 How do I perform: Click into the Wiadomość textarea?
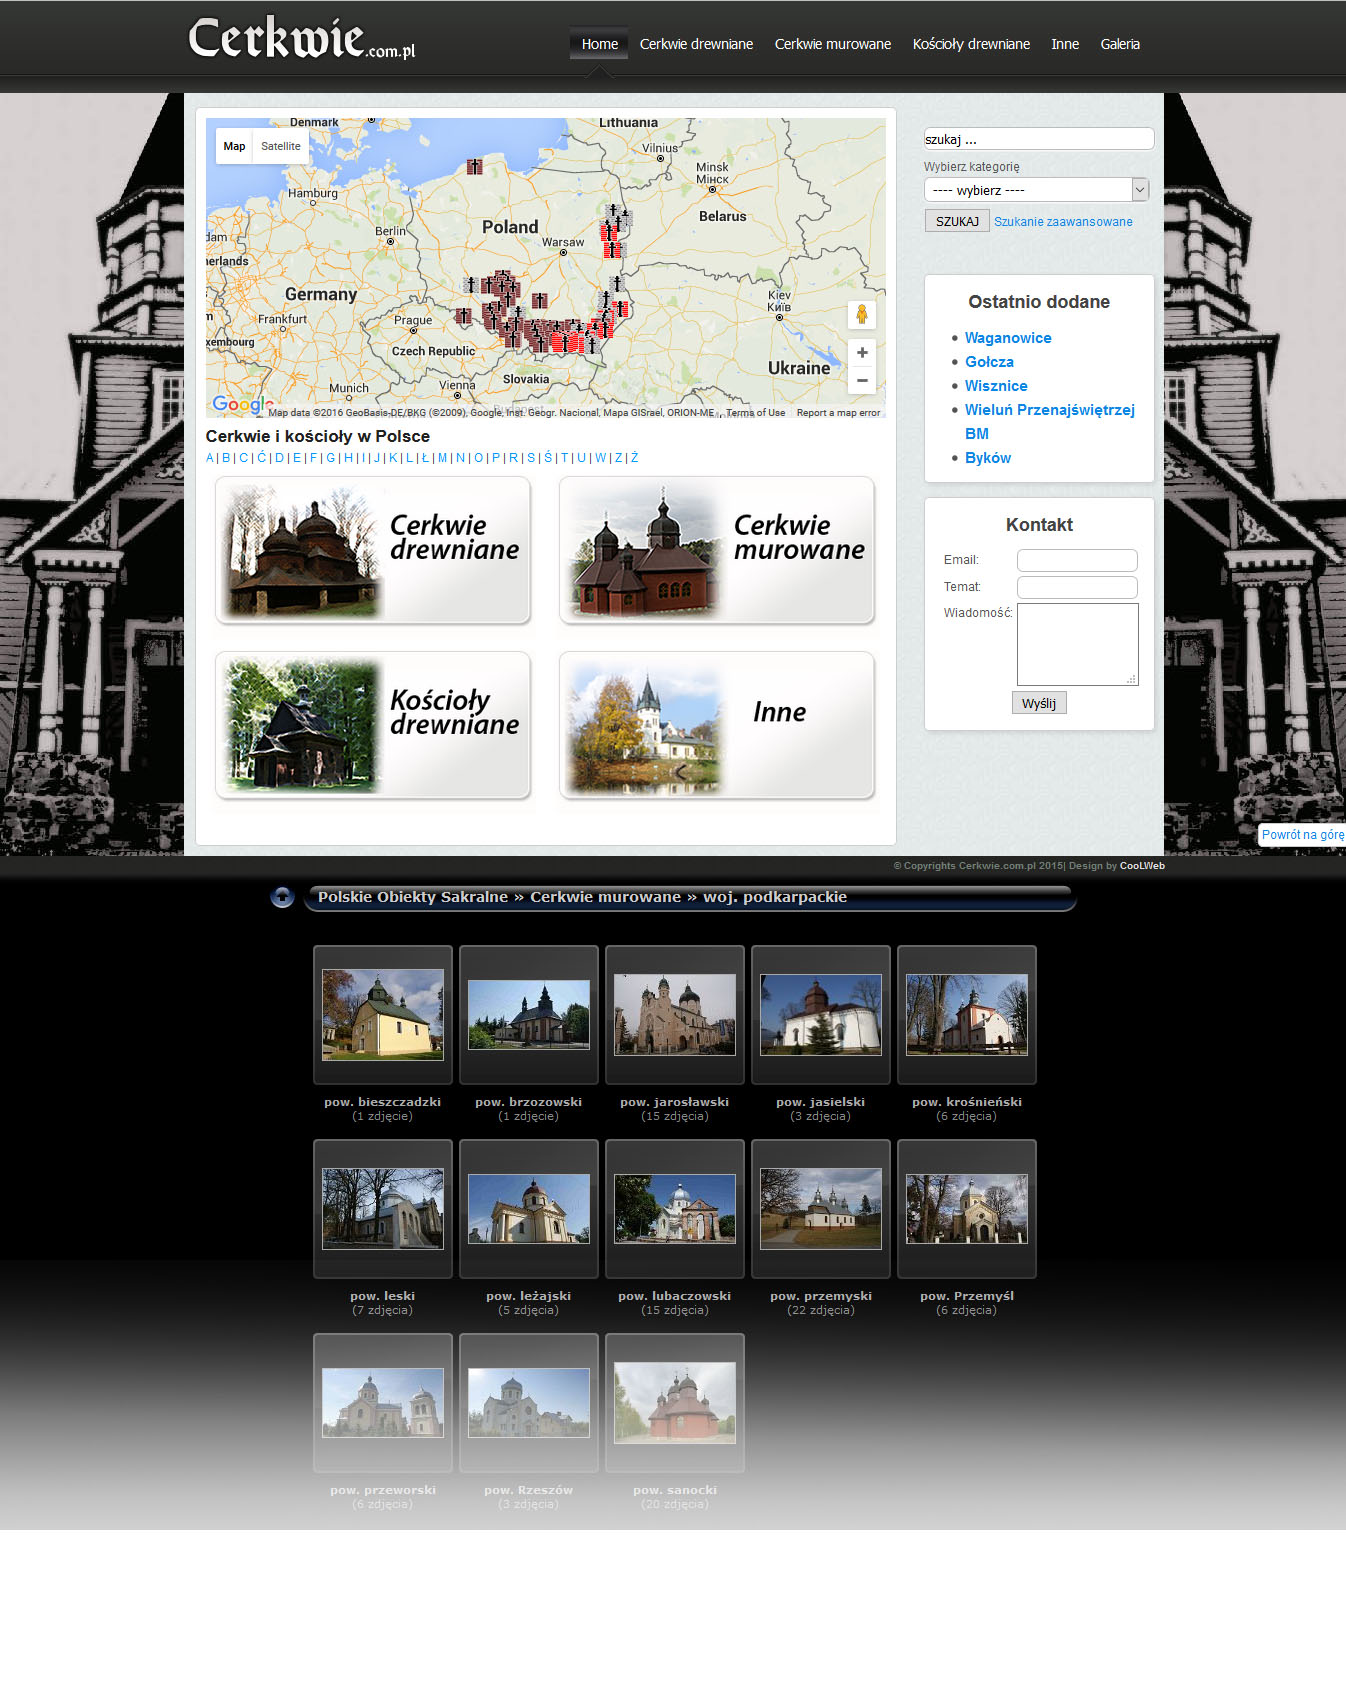point(1077,644)
